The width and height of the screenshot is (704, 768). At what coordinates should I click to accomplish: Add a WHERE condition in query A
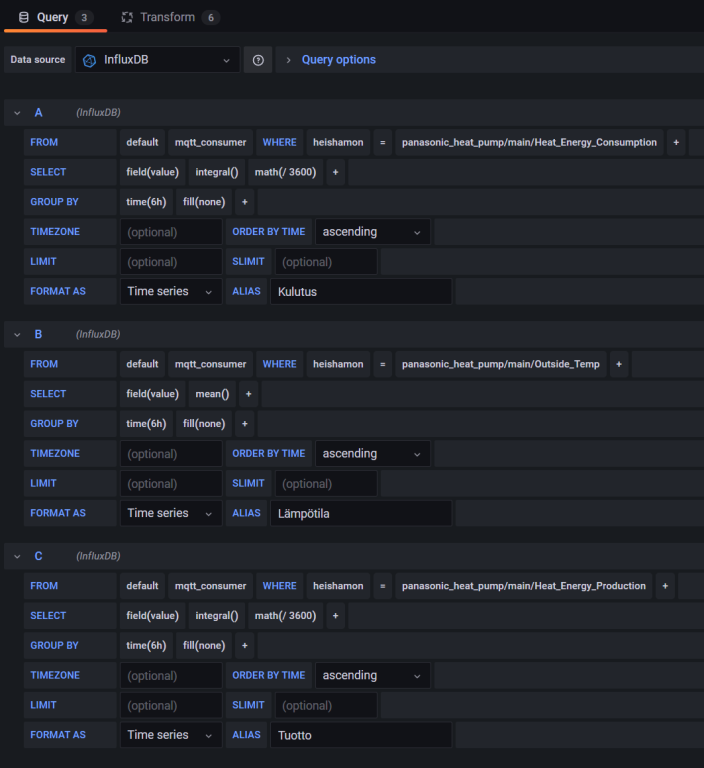pyautogui.click(x=677, y=142)
